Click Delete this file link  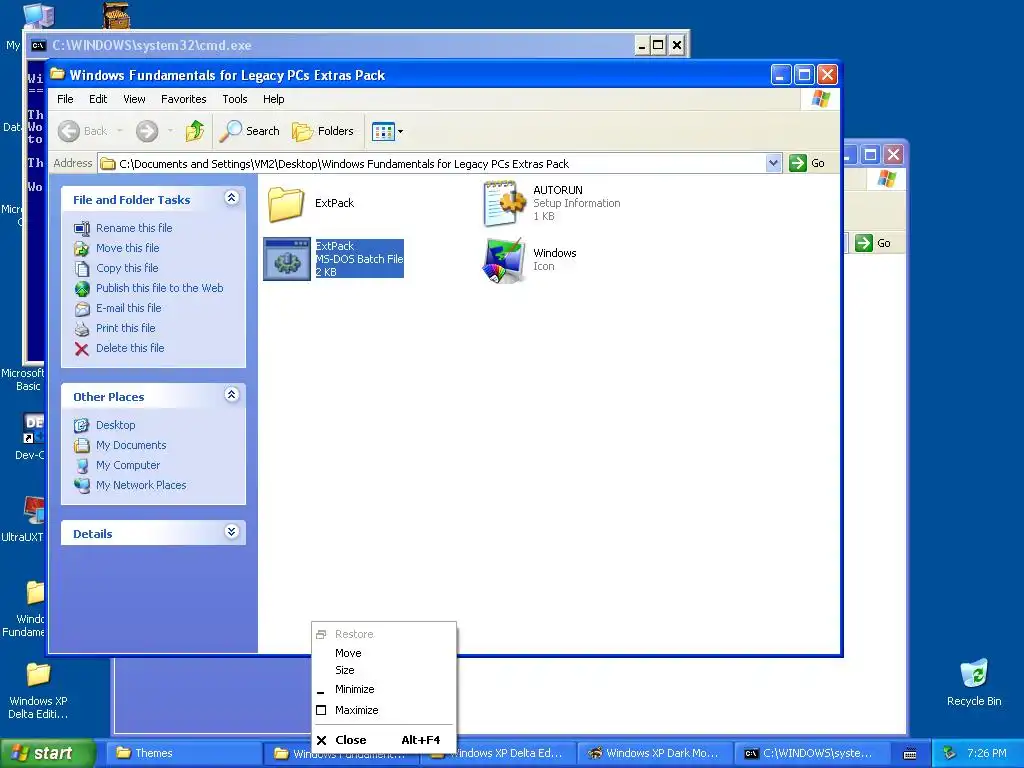[x=130, y=348]
